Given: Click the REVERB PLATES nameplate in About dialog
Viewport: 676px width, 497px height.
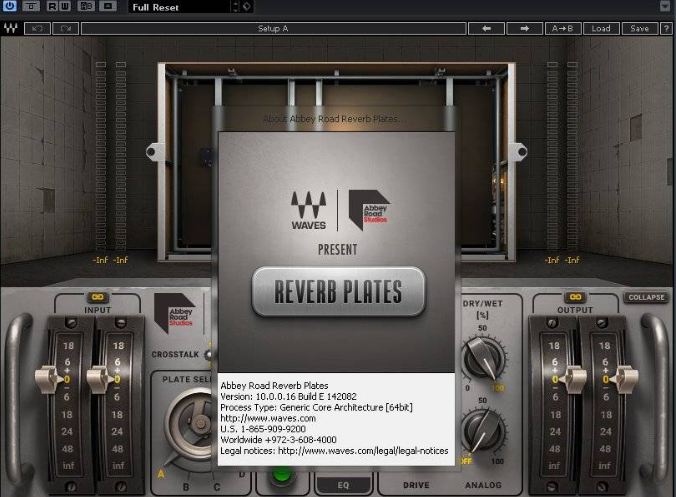Looking at the screenshot, I should 338,292.
